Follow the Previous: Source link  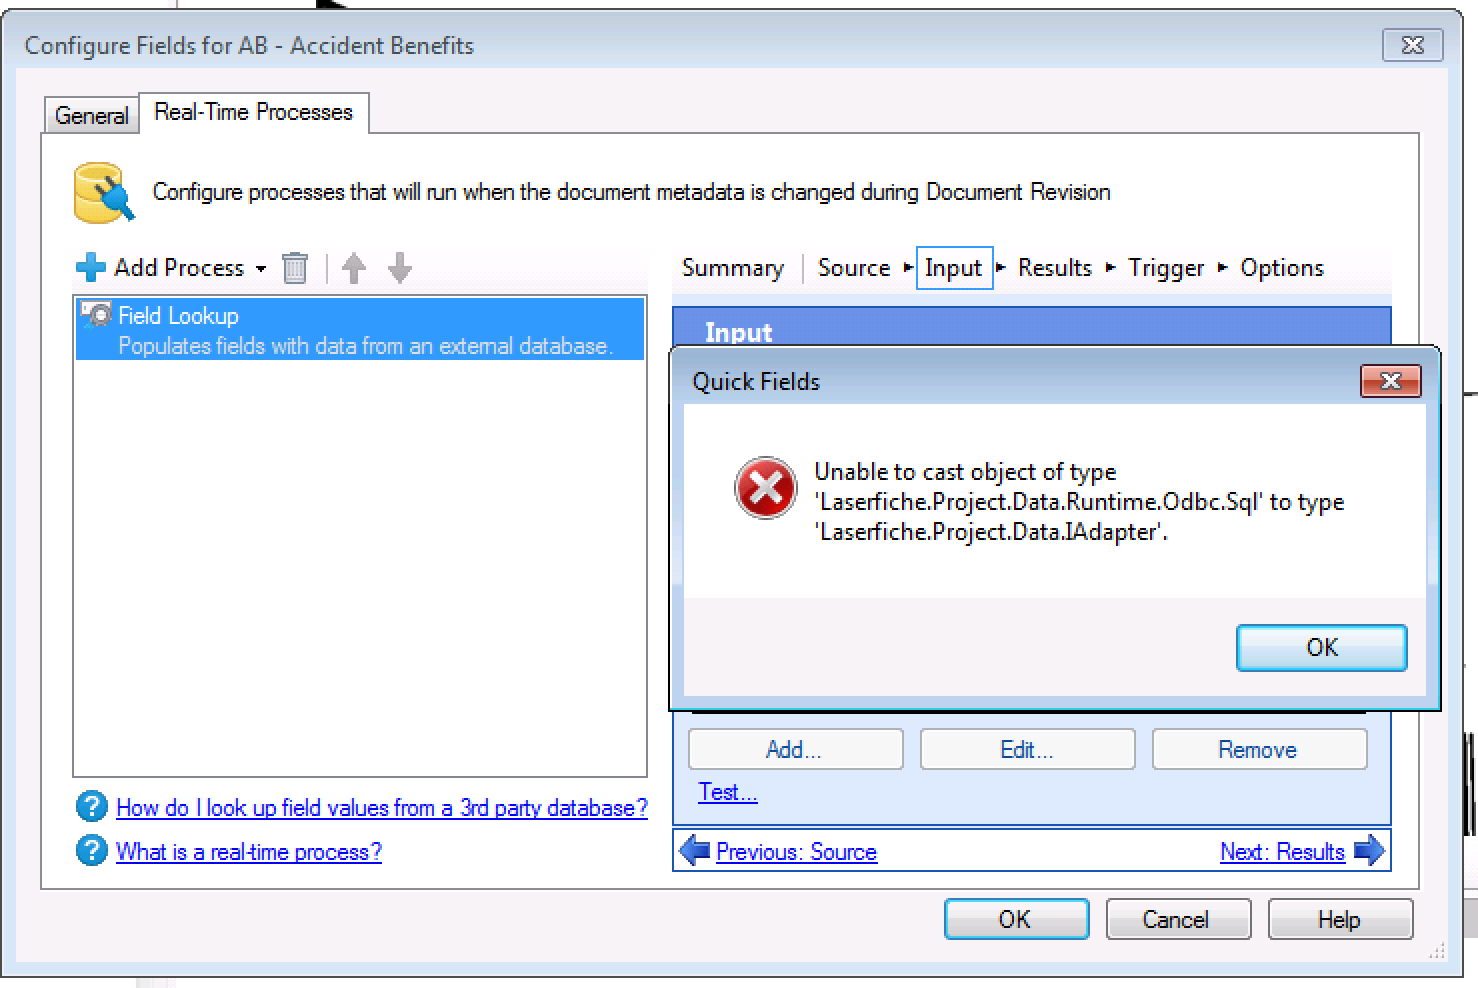(x=796, y=851)
